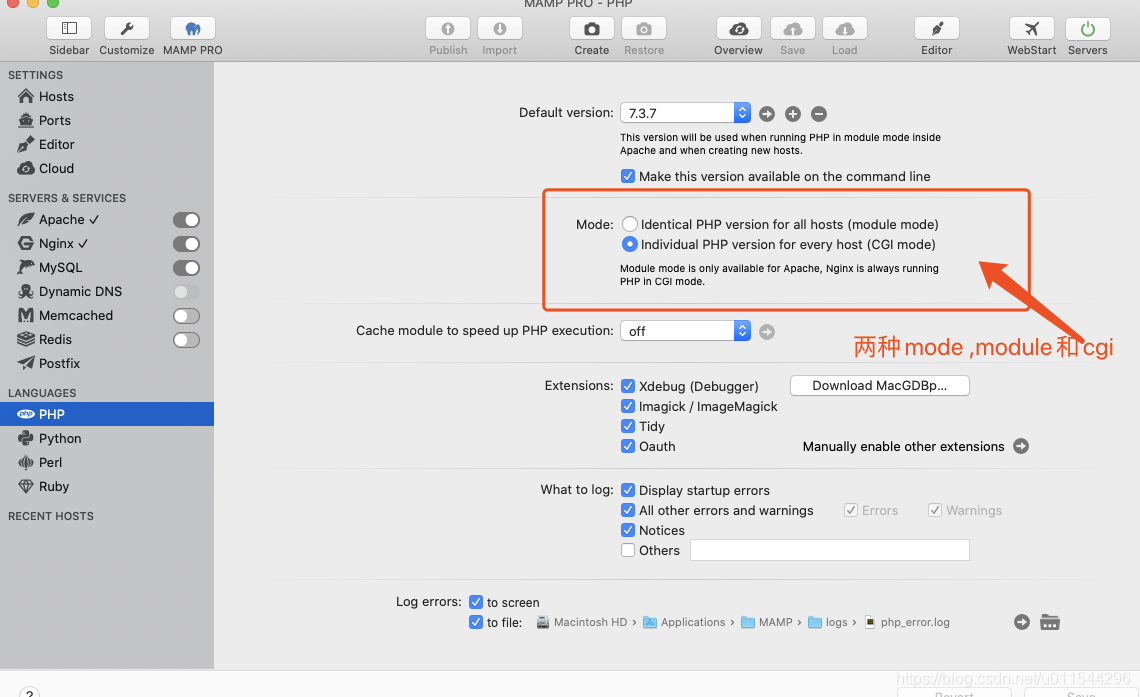Image resolution: width=1140 pixels, height=697 pixels.
Task: Open log file with arrow icon
Action: pos(1022,622)
